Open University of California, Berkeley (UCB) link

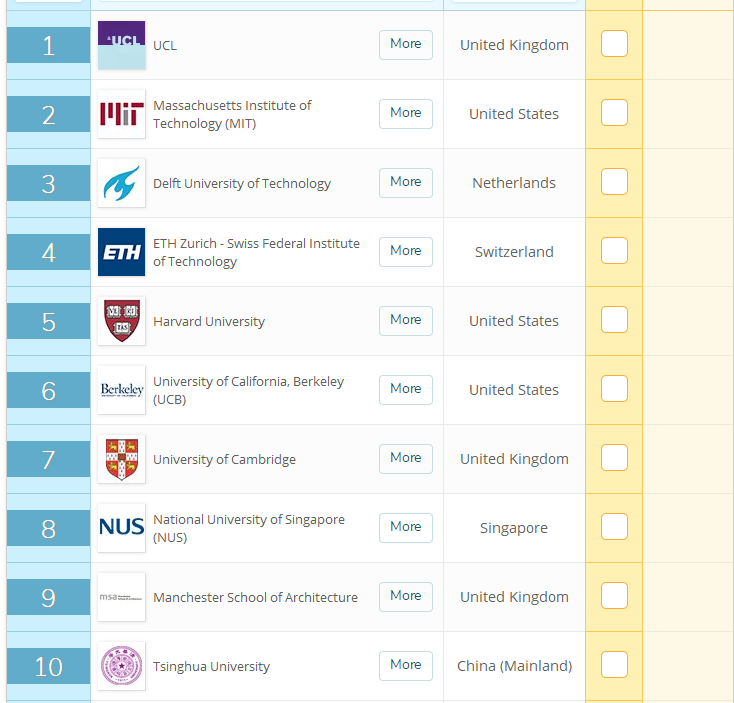[249, 390]
